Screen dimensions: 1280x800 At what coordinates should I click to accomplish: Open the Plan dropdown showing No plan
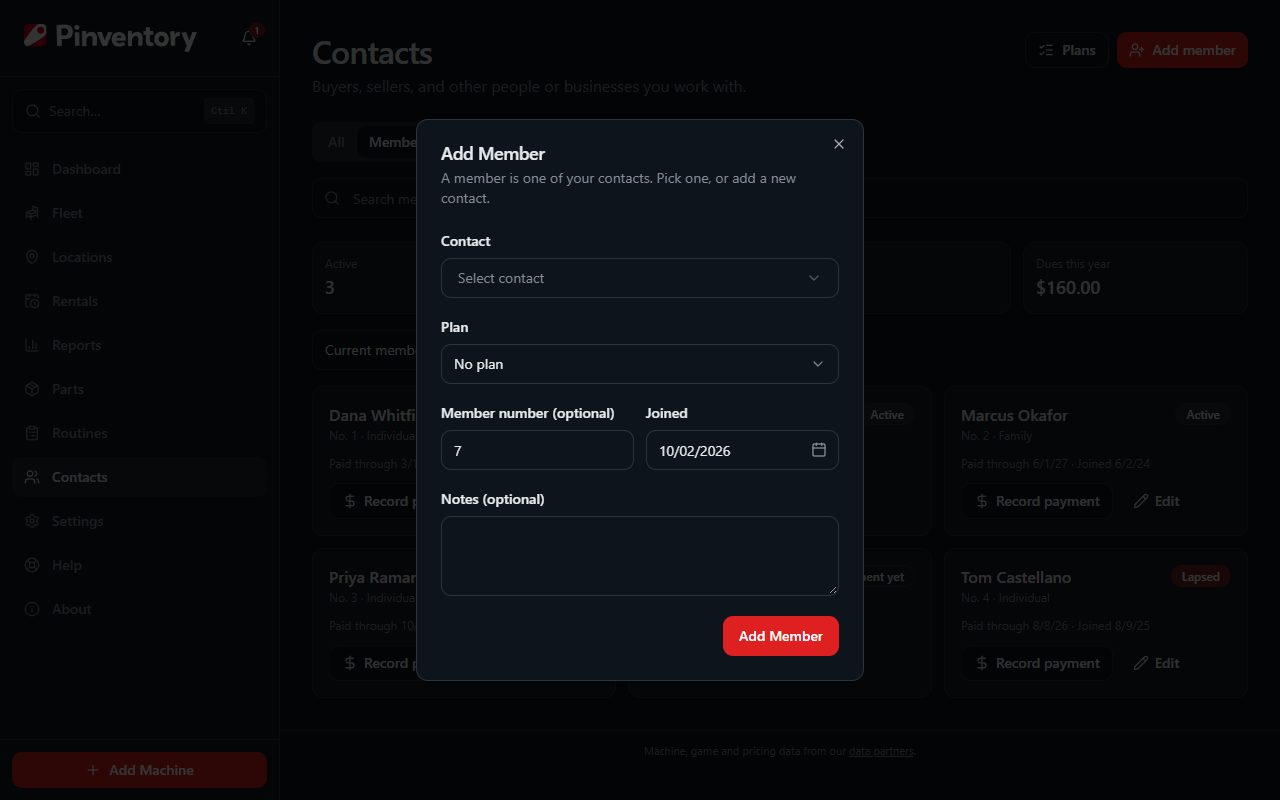pos(639,364)
